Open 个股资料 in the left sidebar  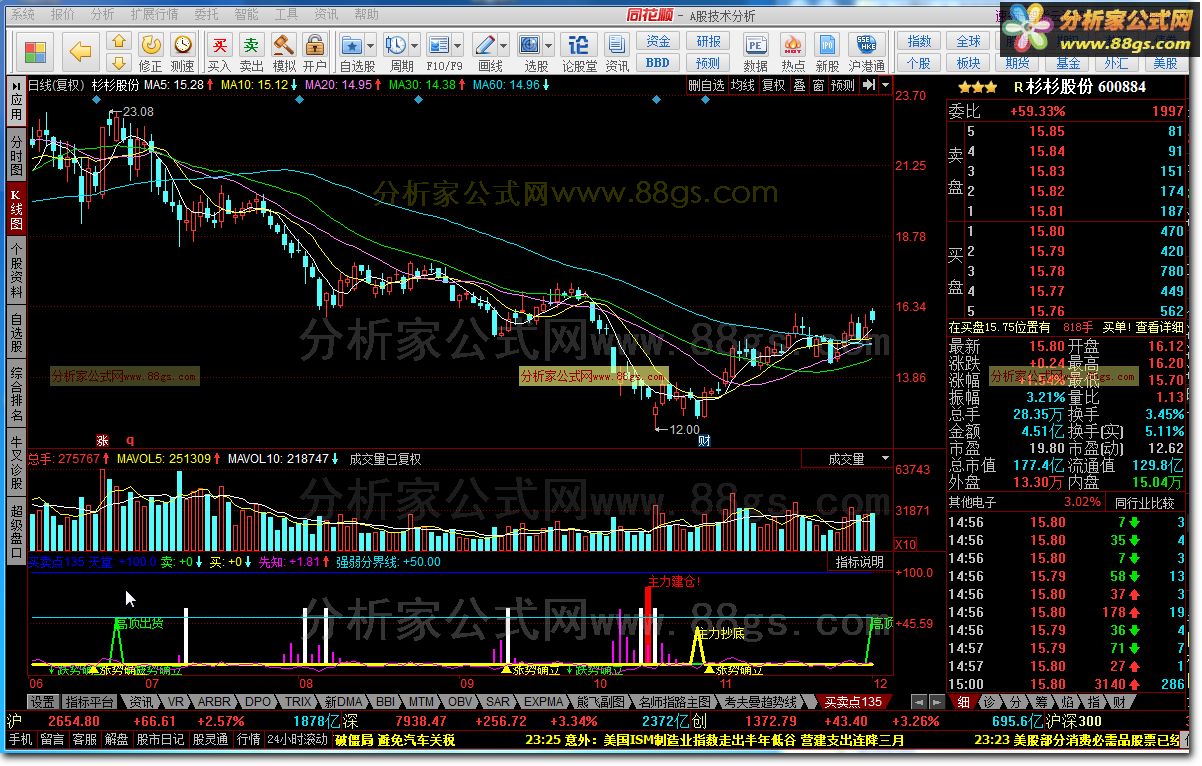pyautogui.click(x=16, y=270)
